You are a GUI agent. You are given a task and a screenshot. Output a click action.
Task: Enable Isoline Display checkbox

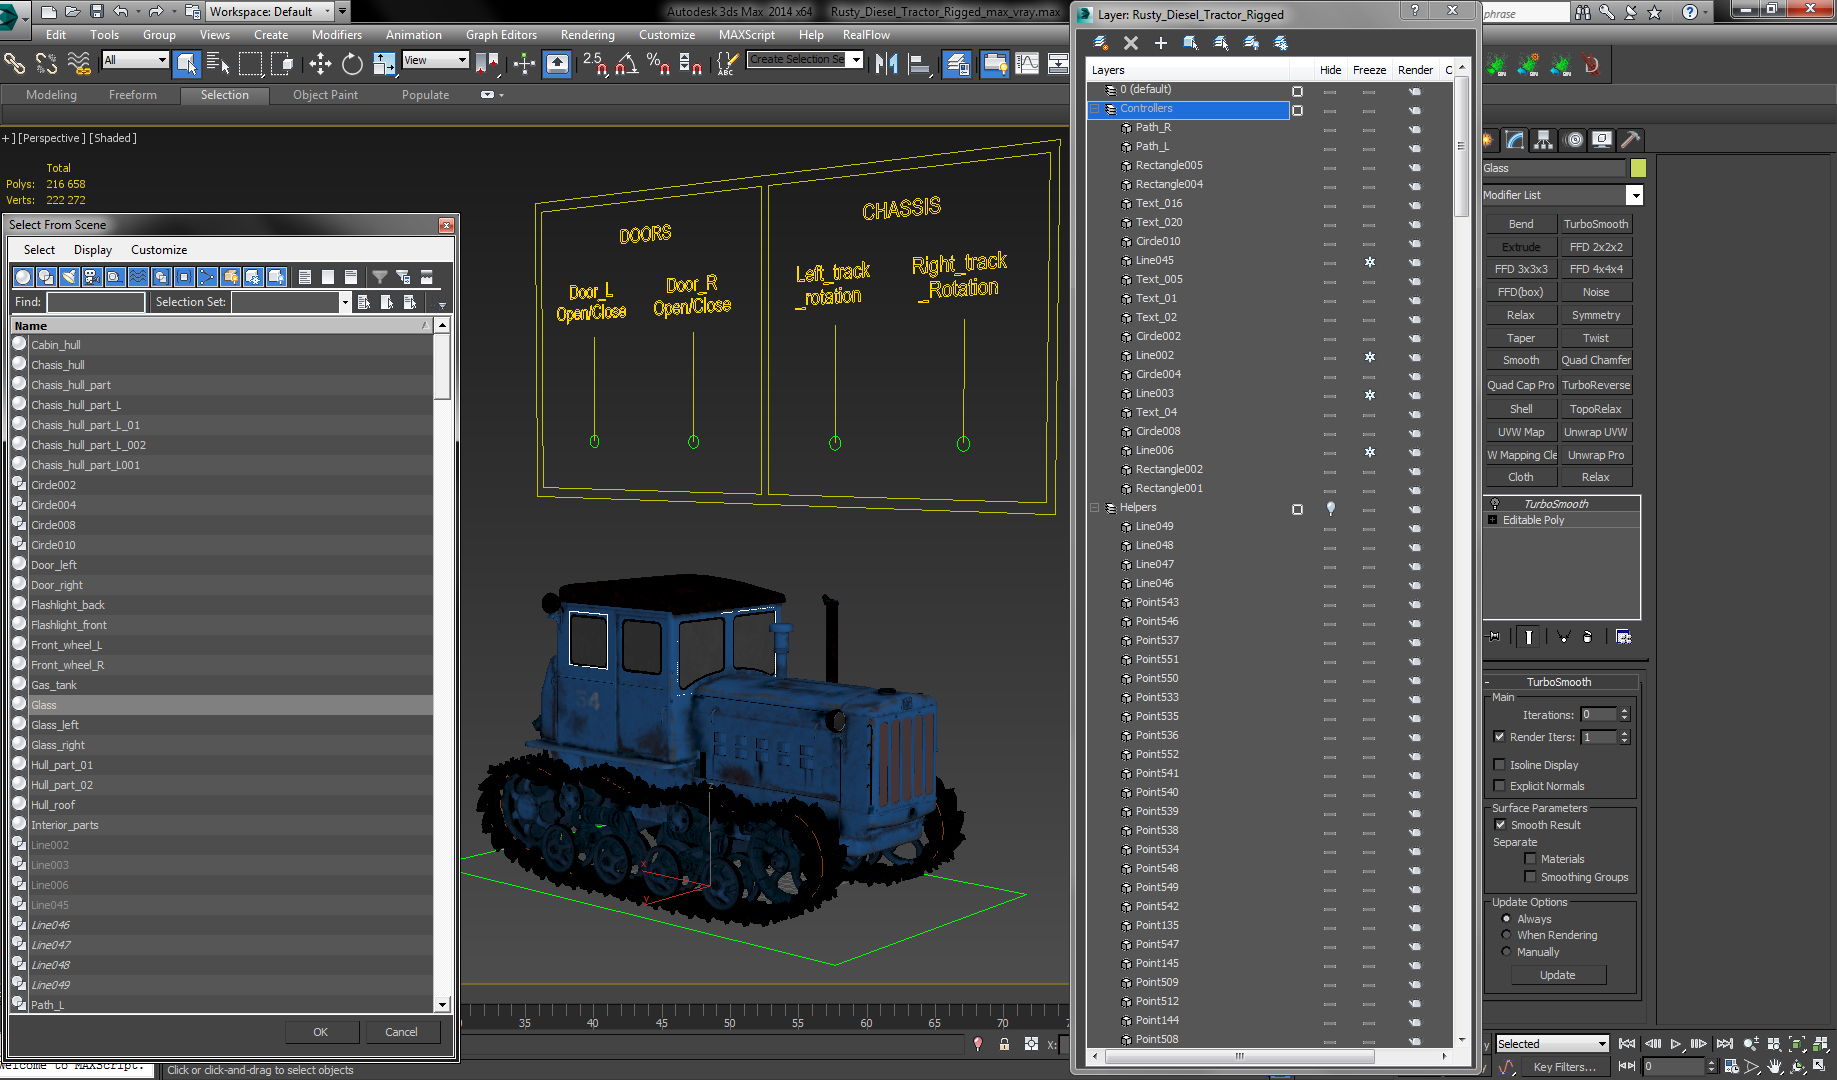coord(1499,765)
